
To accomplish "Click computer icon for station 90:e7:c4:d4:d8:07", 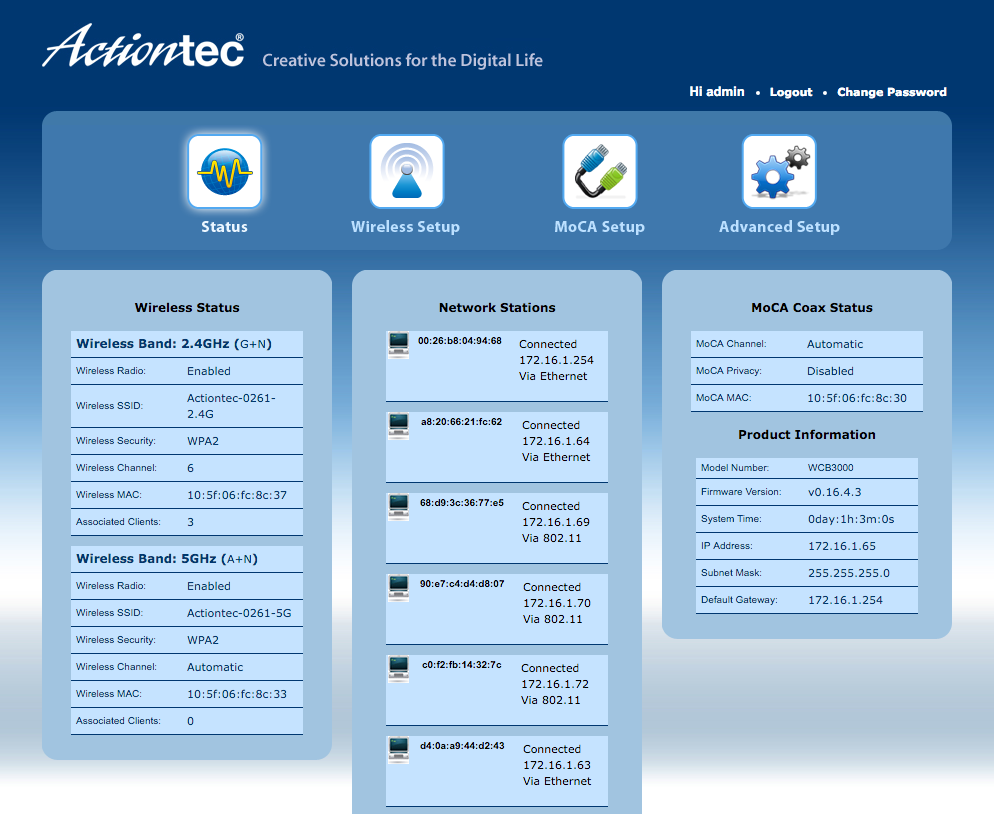I will [398, 588].
